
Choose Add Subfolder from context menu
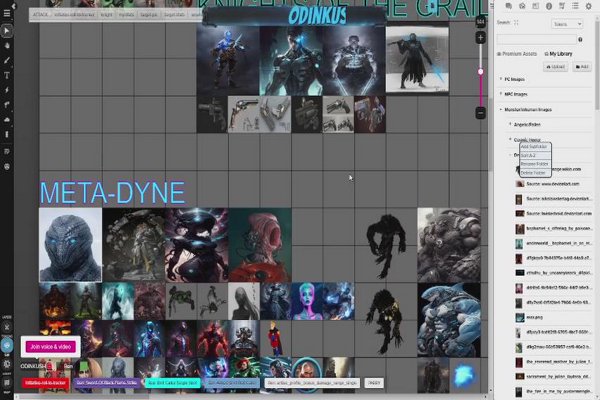[x=534, y=147]
